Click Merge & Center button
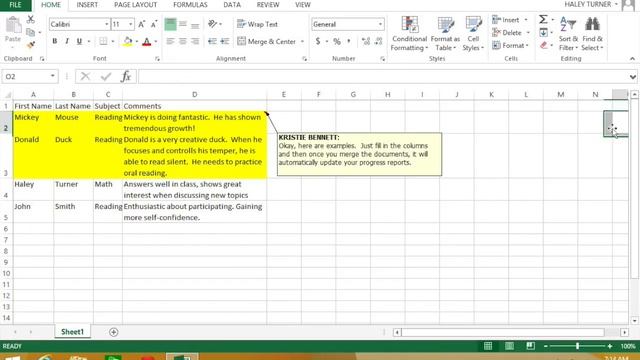640x360 pixels. pyautogui.click(x=267, y=41)
